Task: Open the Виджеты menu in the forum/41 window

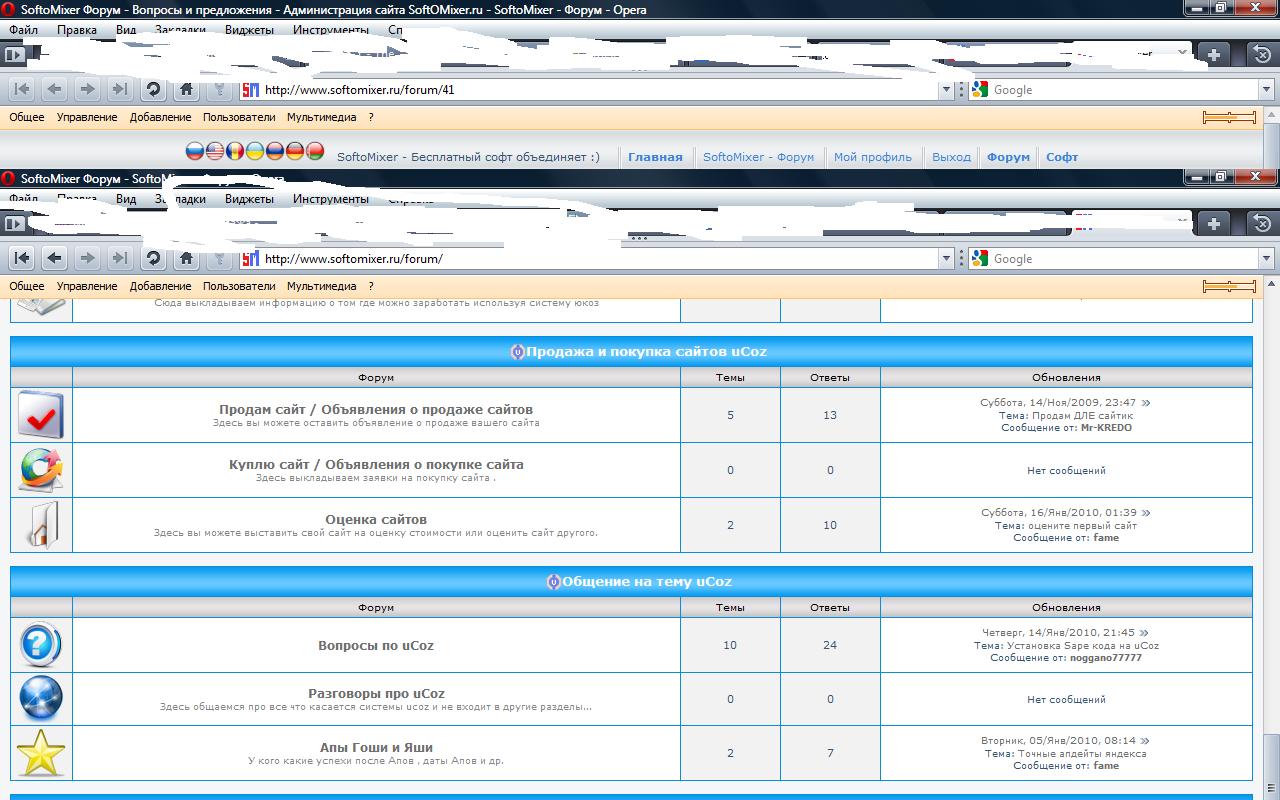Action: [249, 30]
